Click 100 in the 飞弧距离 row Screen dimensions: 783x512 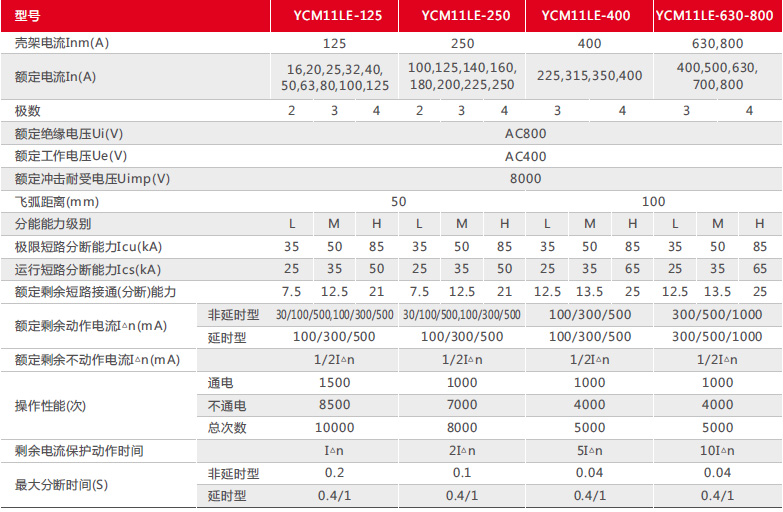pos(654,202)
